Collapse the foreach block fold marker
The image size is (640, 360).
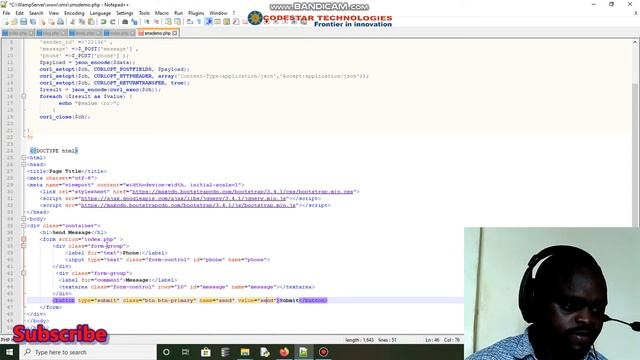coord(24,96)
